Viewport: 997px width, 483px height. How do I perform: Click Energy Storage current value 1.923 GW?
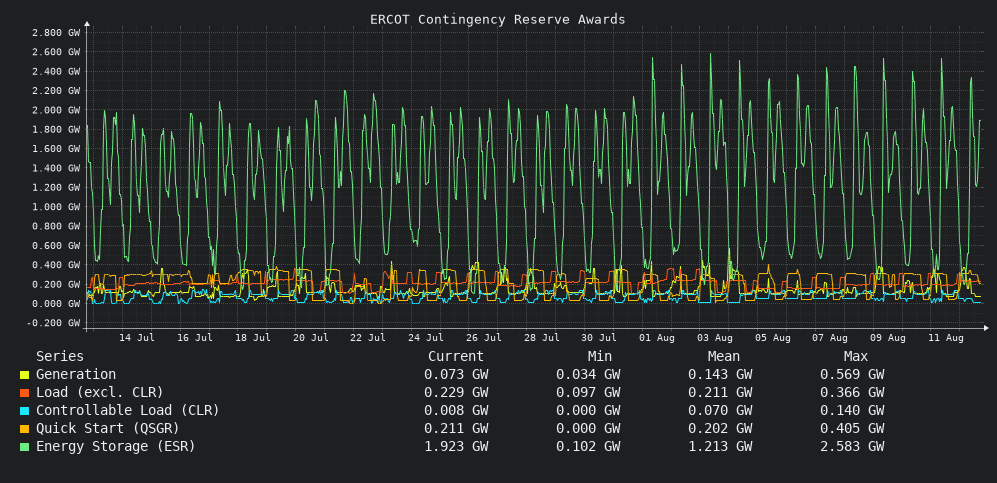click(x=456, y=447)
